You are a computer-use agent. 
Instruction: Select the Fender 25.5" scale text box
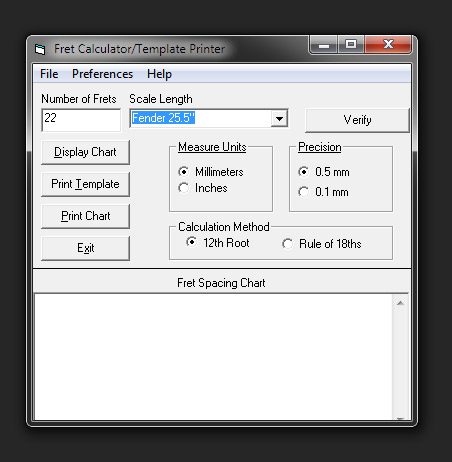201,118
